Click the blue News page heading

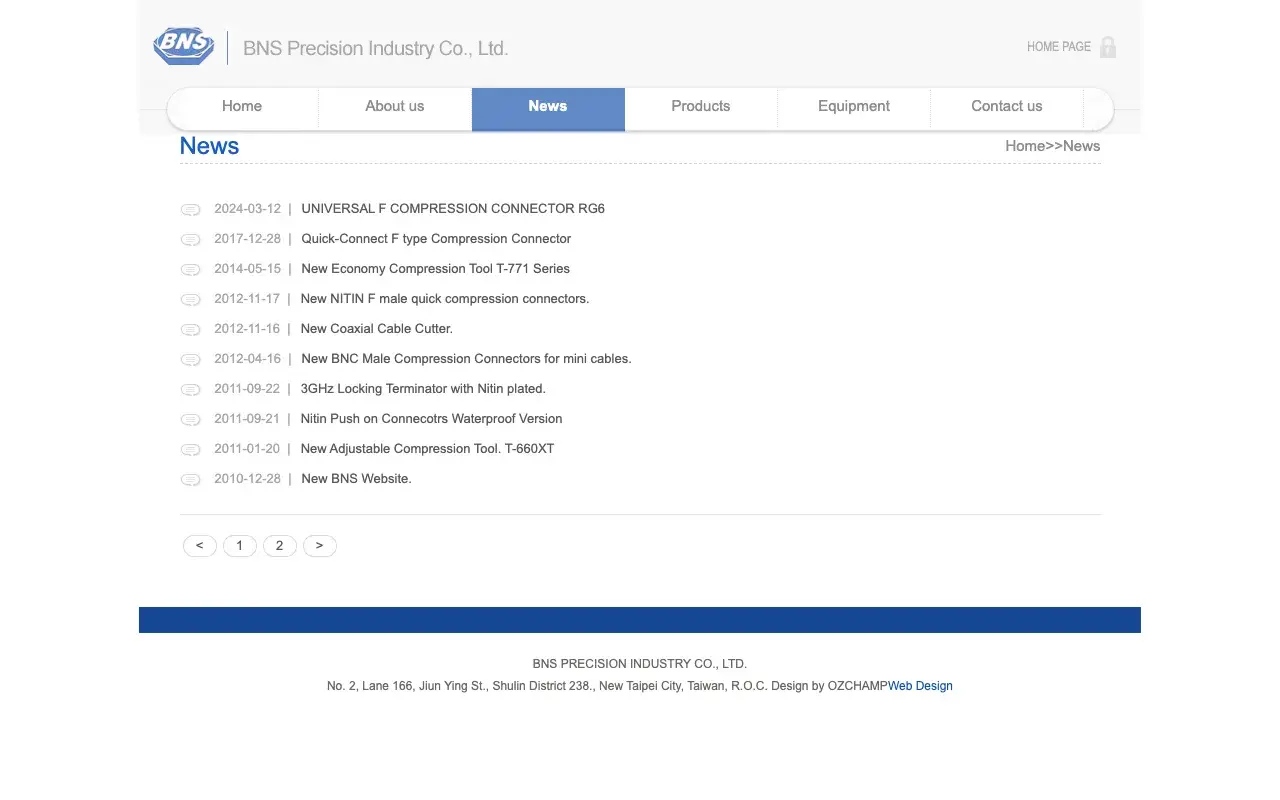tap(209, 146)
